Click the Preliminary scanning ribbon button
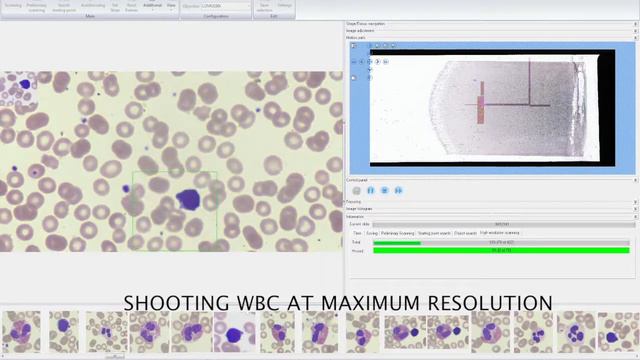 [36, 7]
